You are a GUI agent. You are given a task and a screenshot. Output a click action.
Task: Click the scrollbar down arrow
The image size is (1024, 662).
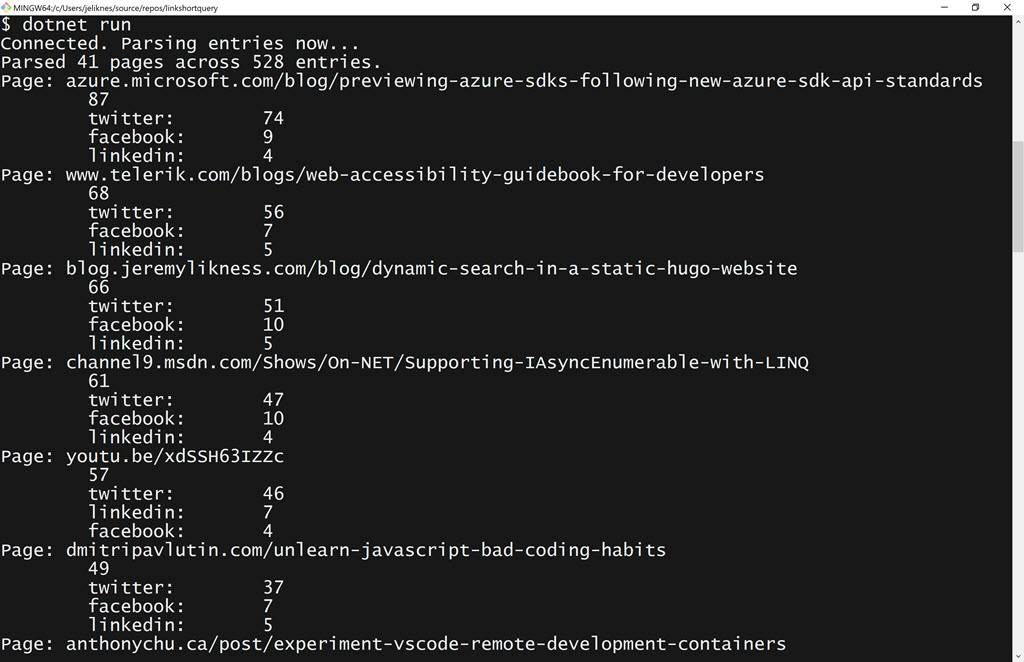tap(1018, 655)
